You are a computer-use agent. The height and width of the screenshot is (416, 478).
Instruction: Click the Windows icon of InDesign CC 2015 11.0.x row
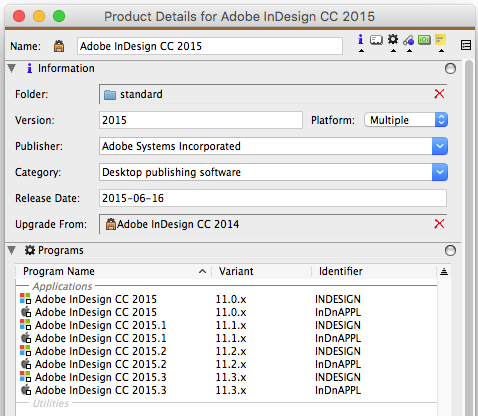[25, 299]
